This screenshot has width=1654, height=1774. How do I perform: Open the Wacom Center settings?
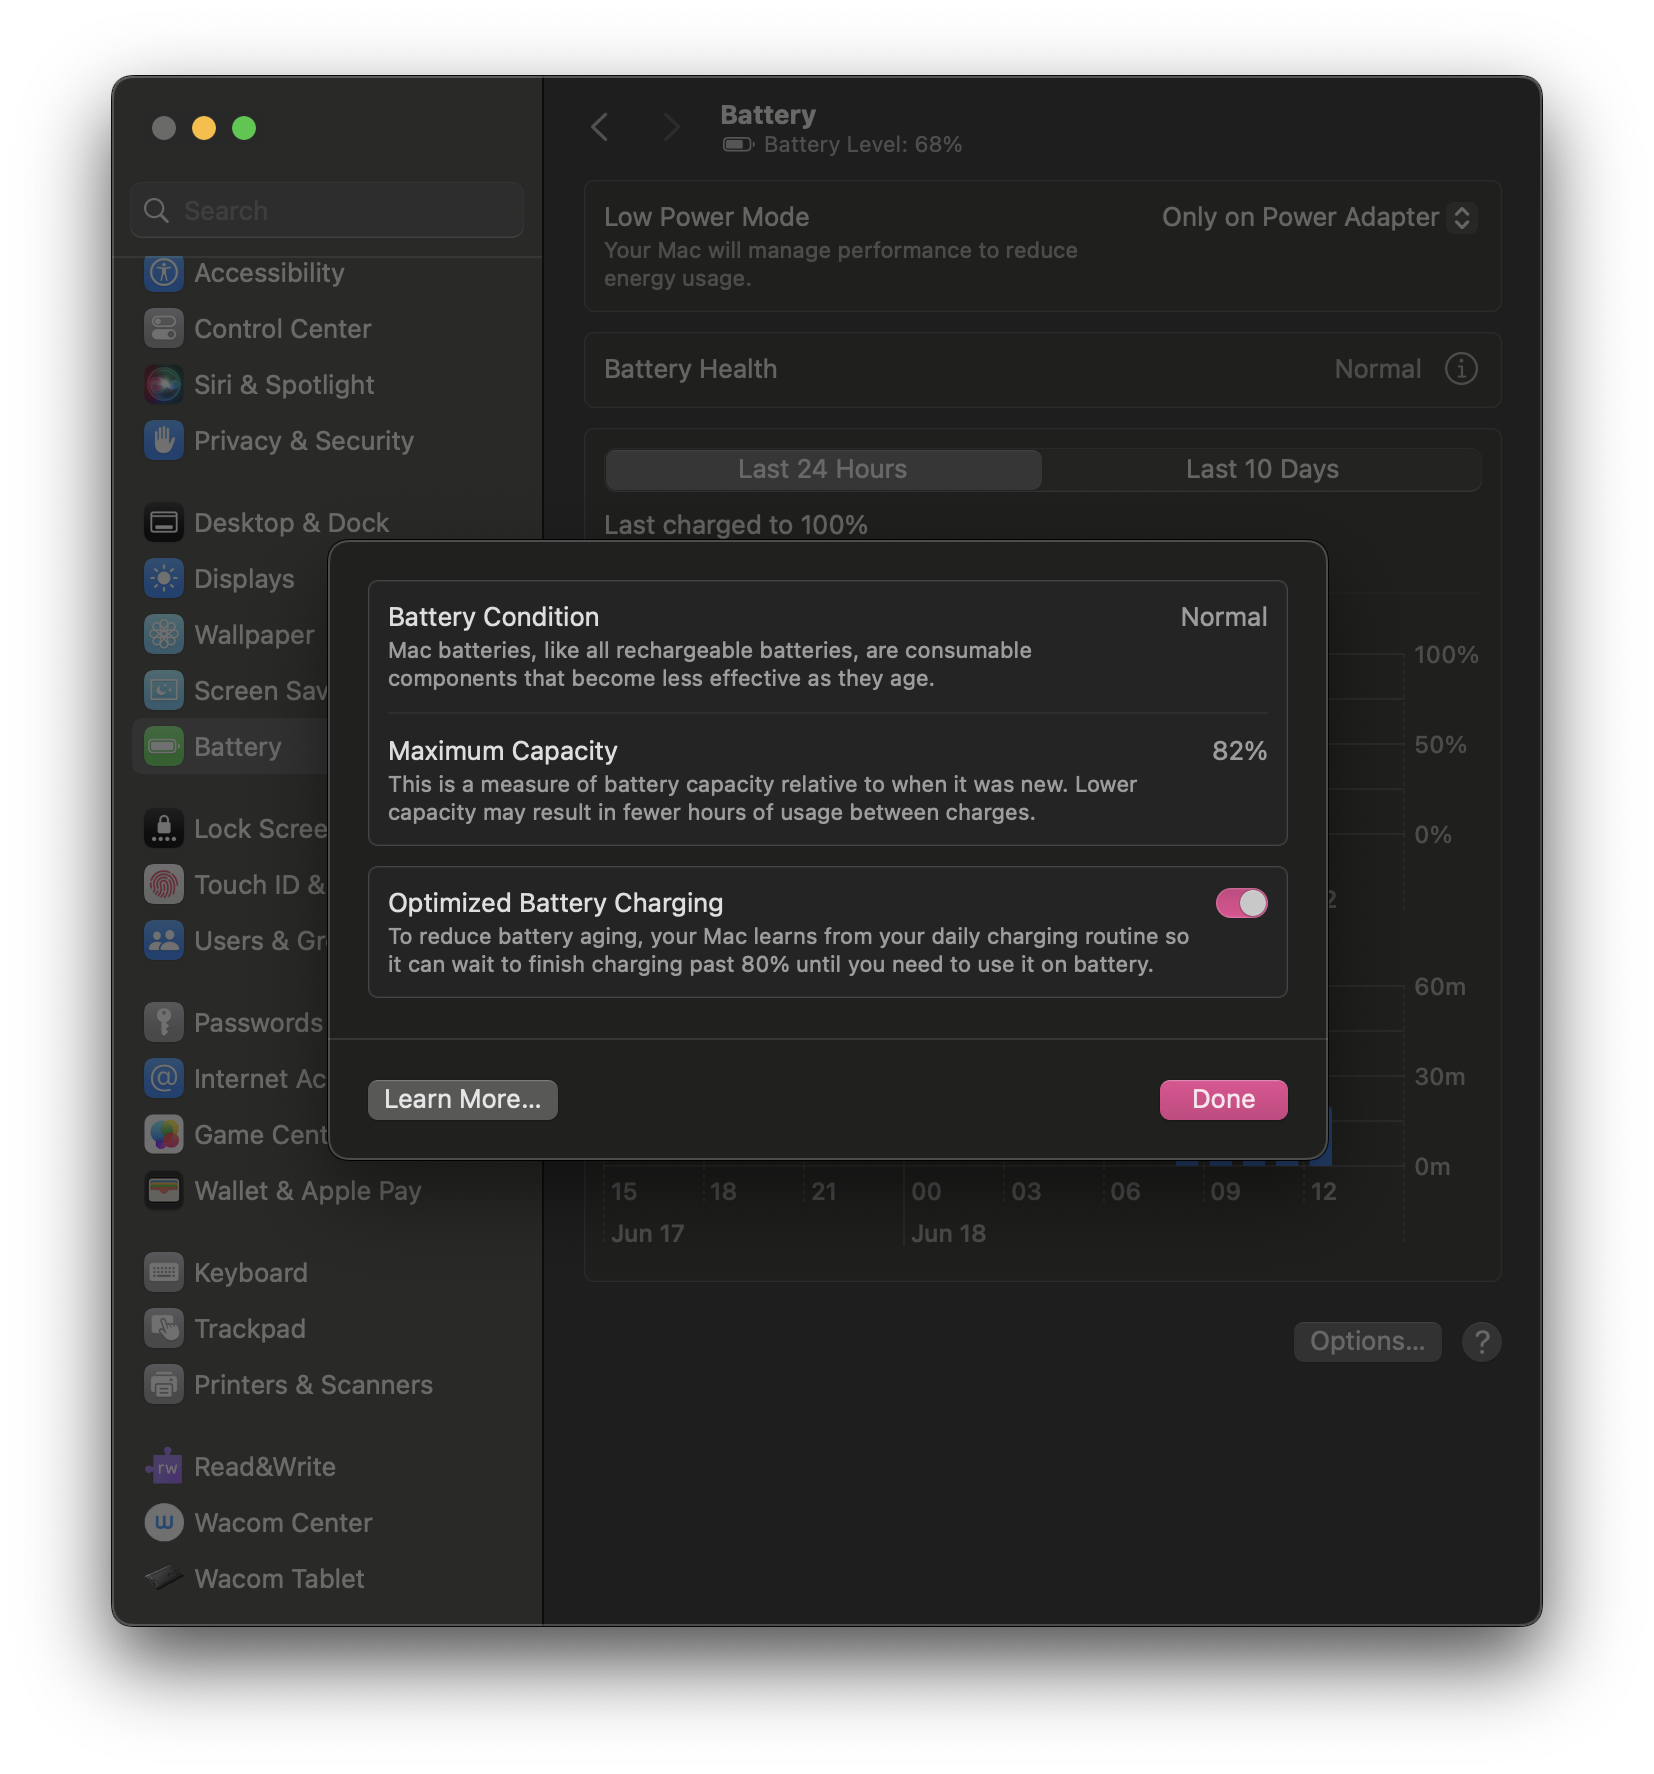164,1522
